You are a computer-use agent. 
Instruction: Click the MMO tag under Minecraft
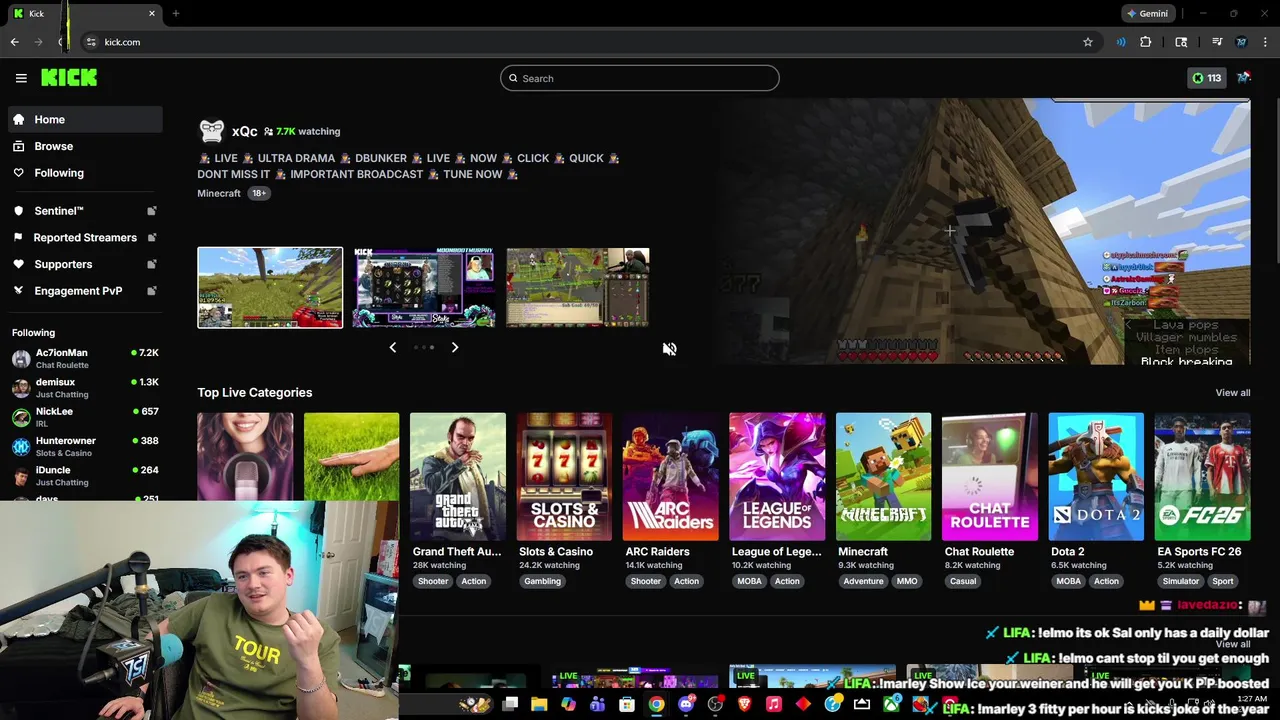coord(907,581)
